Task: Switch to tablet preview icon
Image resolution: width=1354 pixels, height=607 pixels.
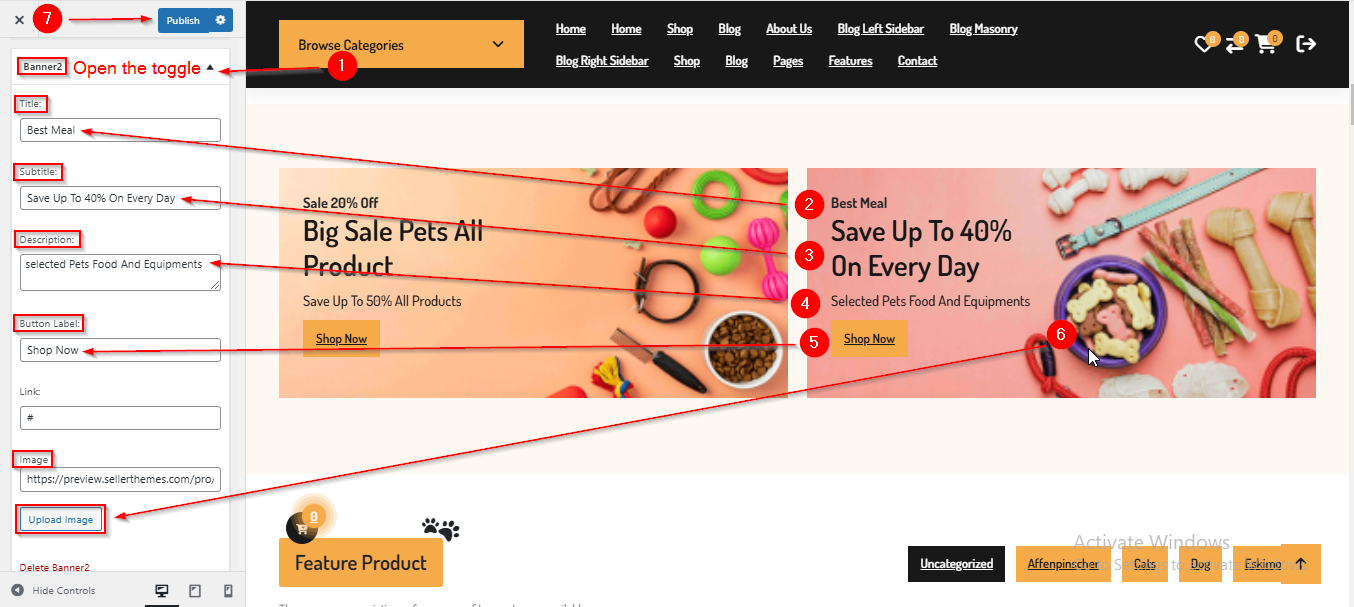Action: coord(195,591)
